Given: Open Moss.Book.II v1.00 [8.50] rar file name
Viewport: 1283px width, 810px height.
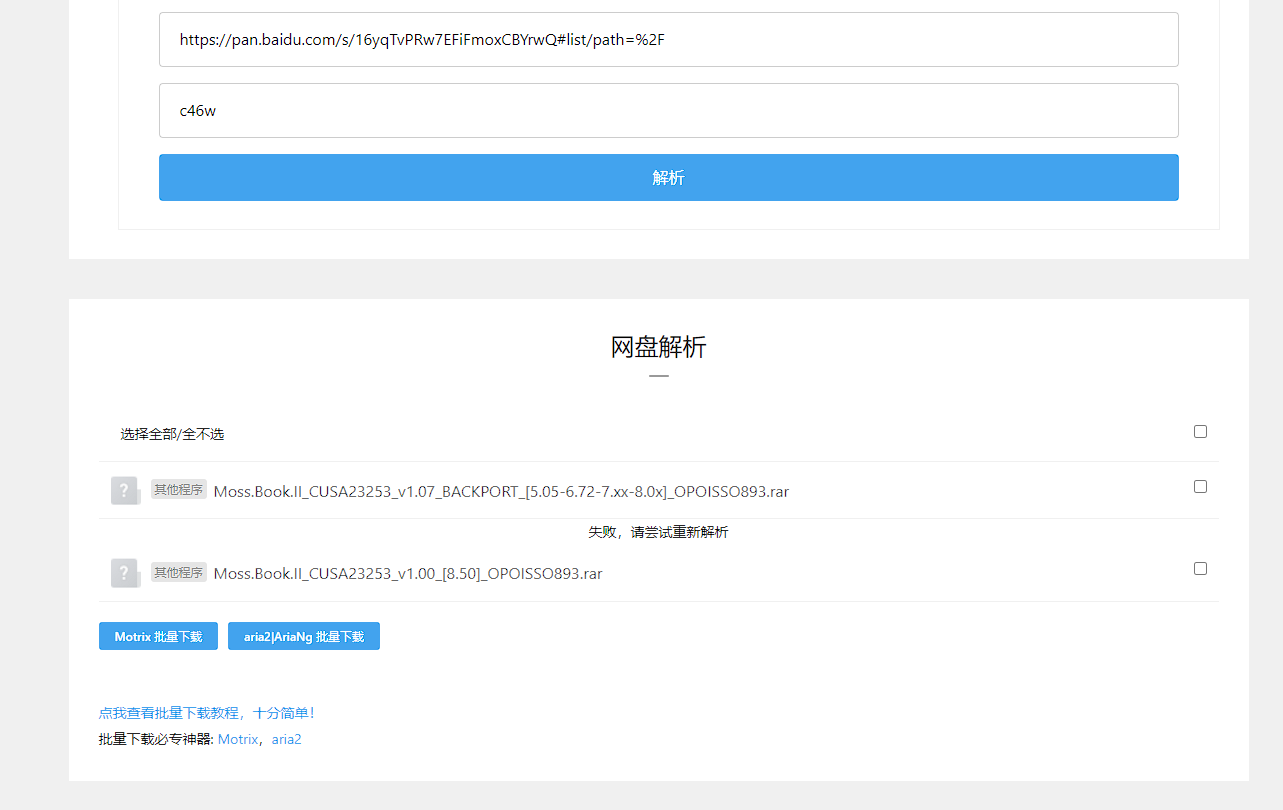Looking at the screenshot, I should [x=408, y=574].
